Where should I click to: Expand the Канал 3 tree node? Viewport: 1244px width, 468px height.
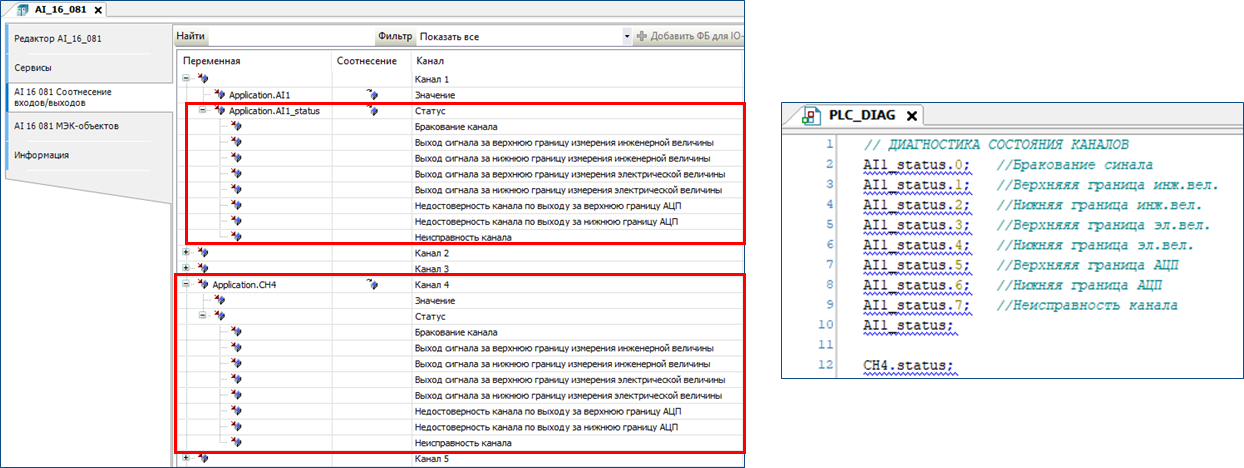coord(186,269)
